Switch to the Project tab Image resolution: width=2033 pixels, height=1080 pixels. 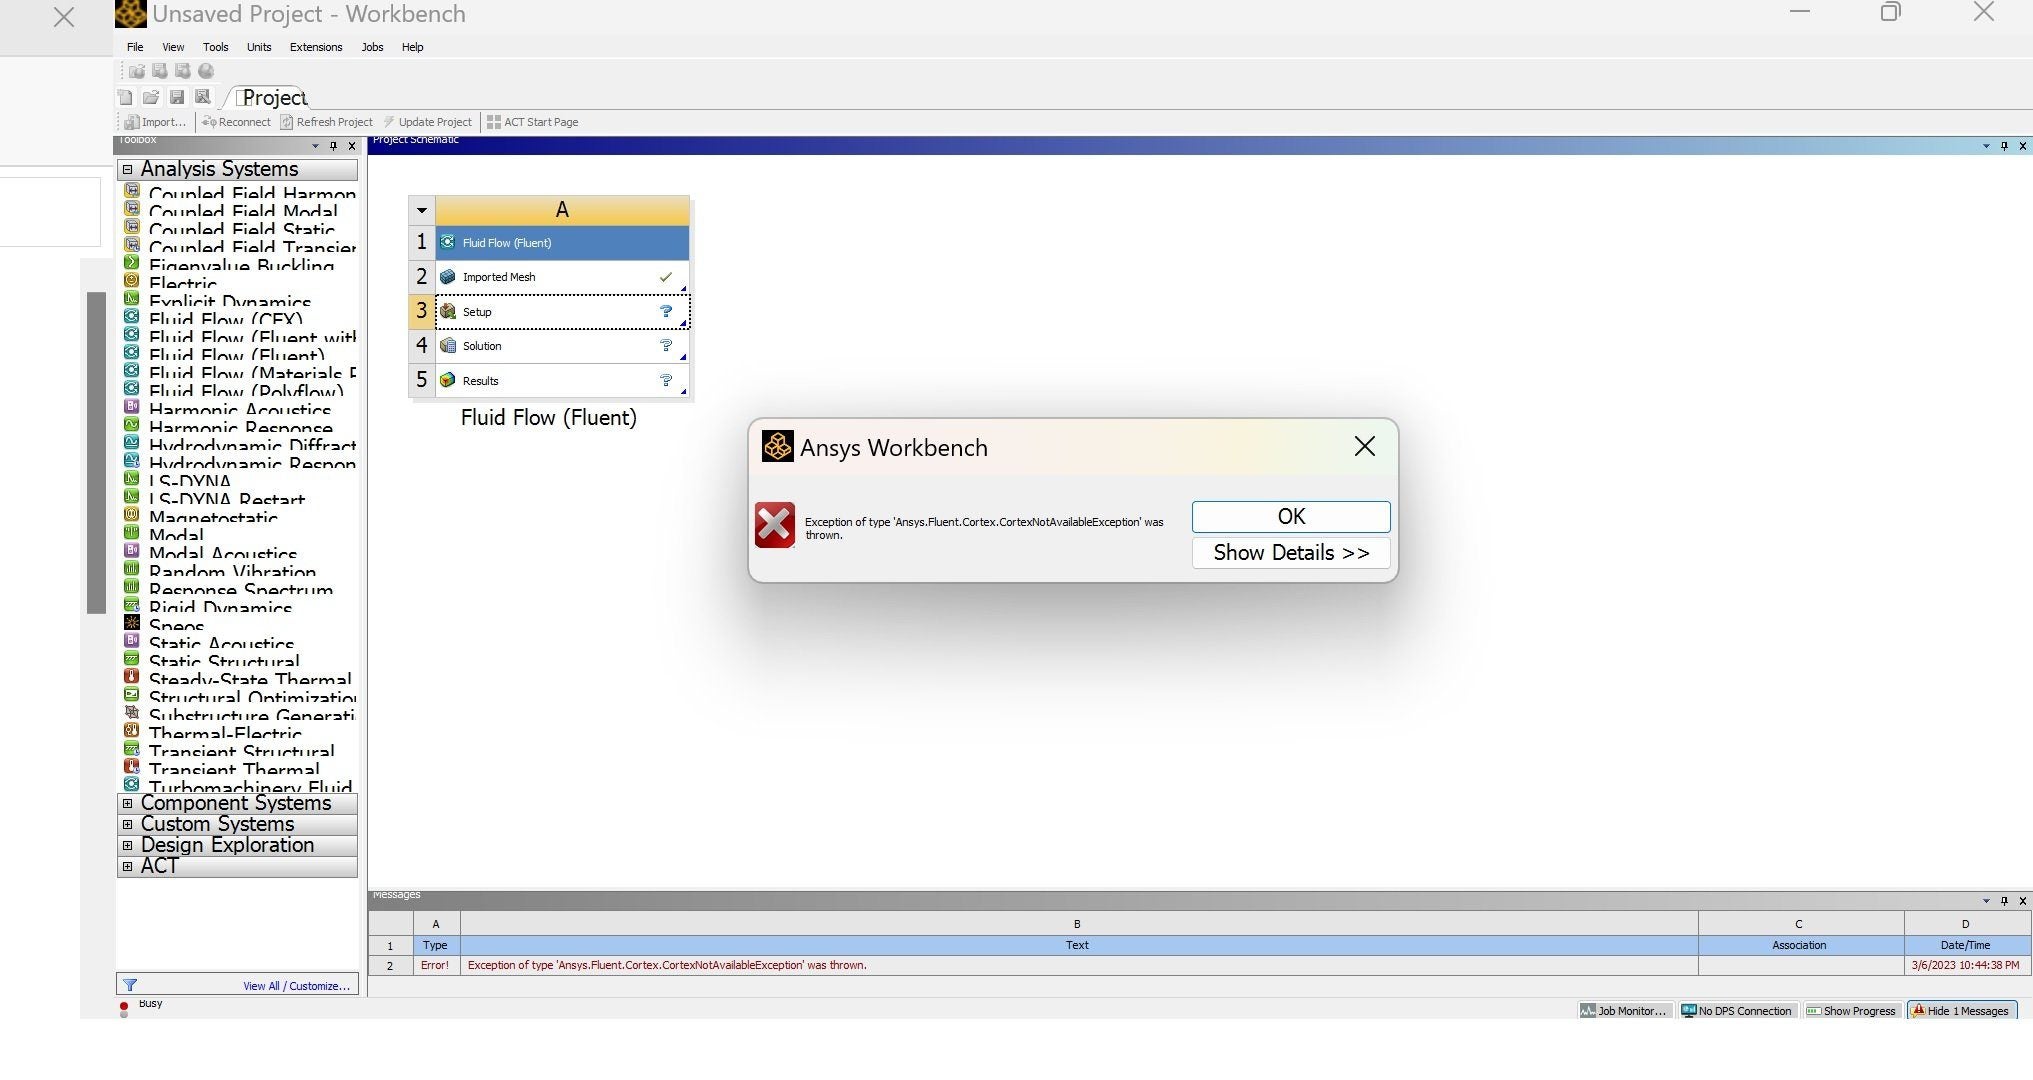pos(272,98)
